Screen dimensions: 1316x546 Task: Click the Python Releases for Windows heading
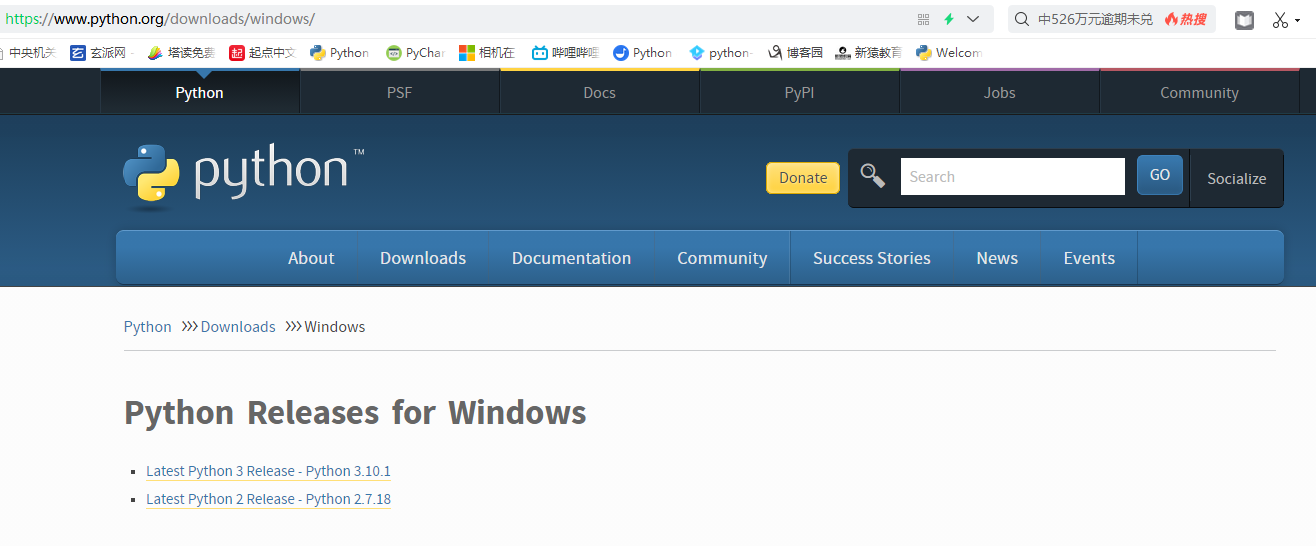[x=355, y=412]
